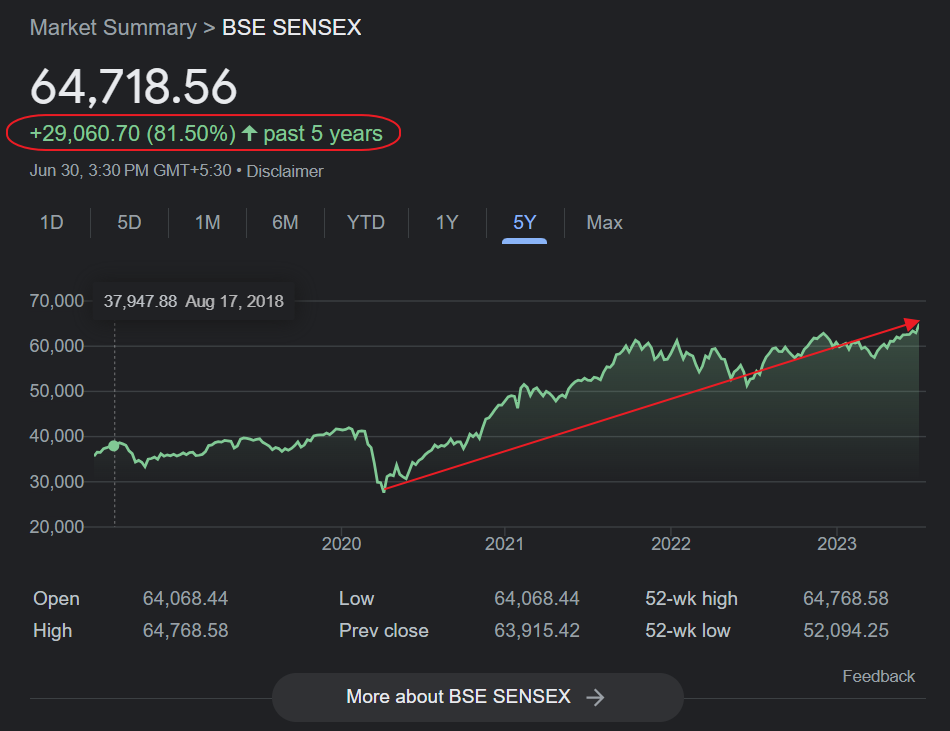Viewport: 950px width, 731px height.
Task: Select the 6M time range tab
Action: click(x=285, y=222)
